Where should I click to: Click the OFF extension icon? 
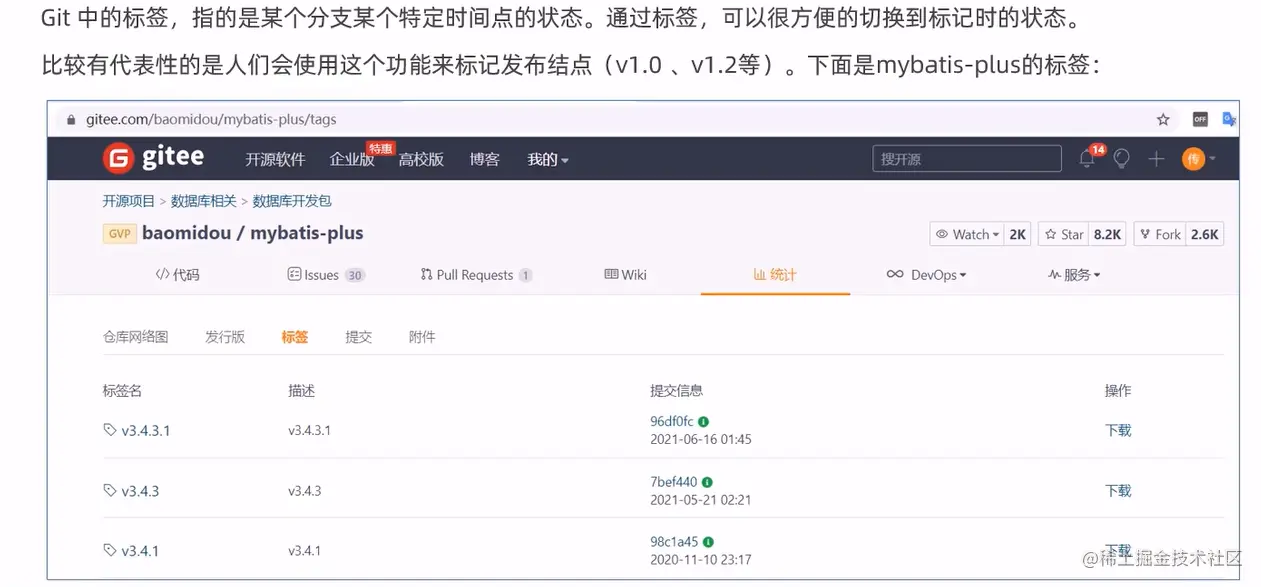(1200, 119)
